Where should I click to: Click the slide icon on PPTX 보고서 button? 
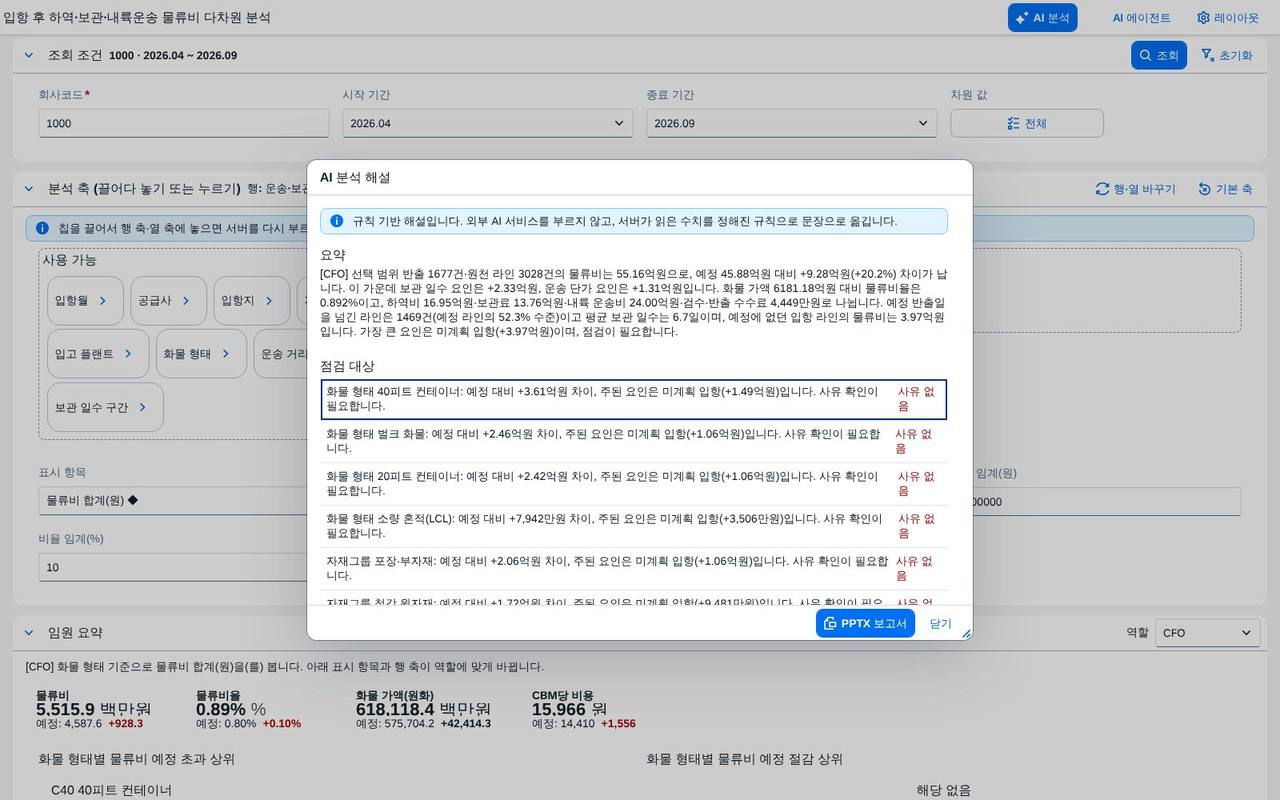tap(830, 623)
